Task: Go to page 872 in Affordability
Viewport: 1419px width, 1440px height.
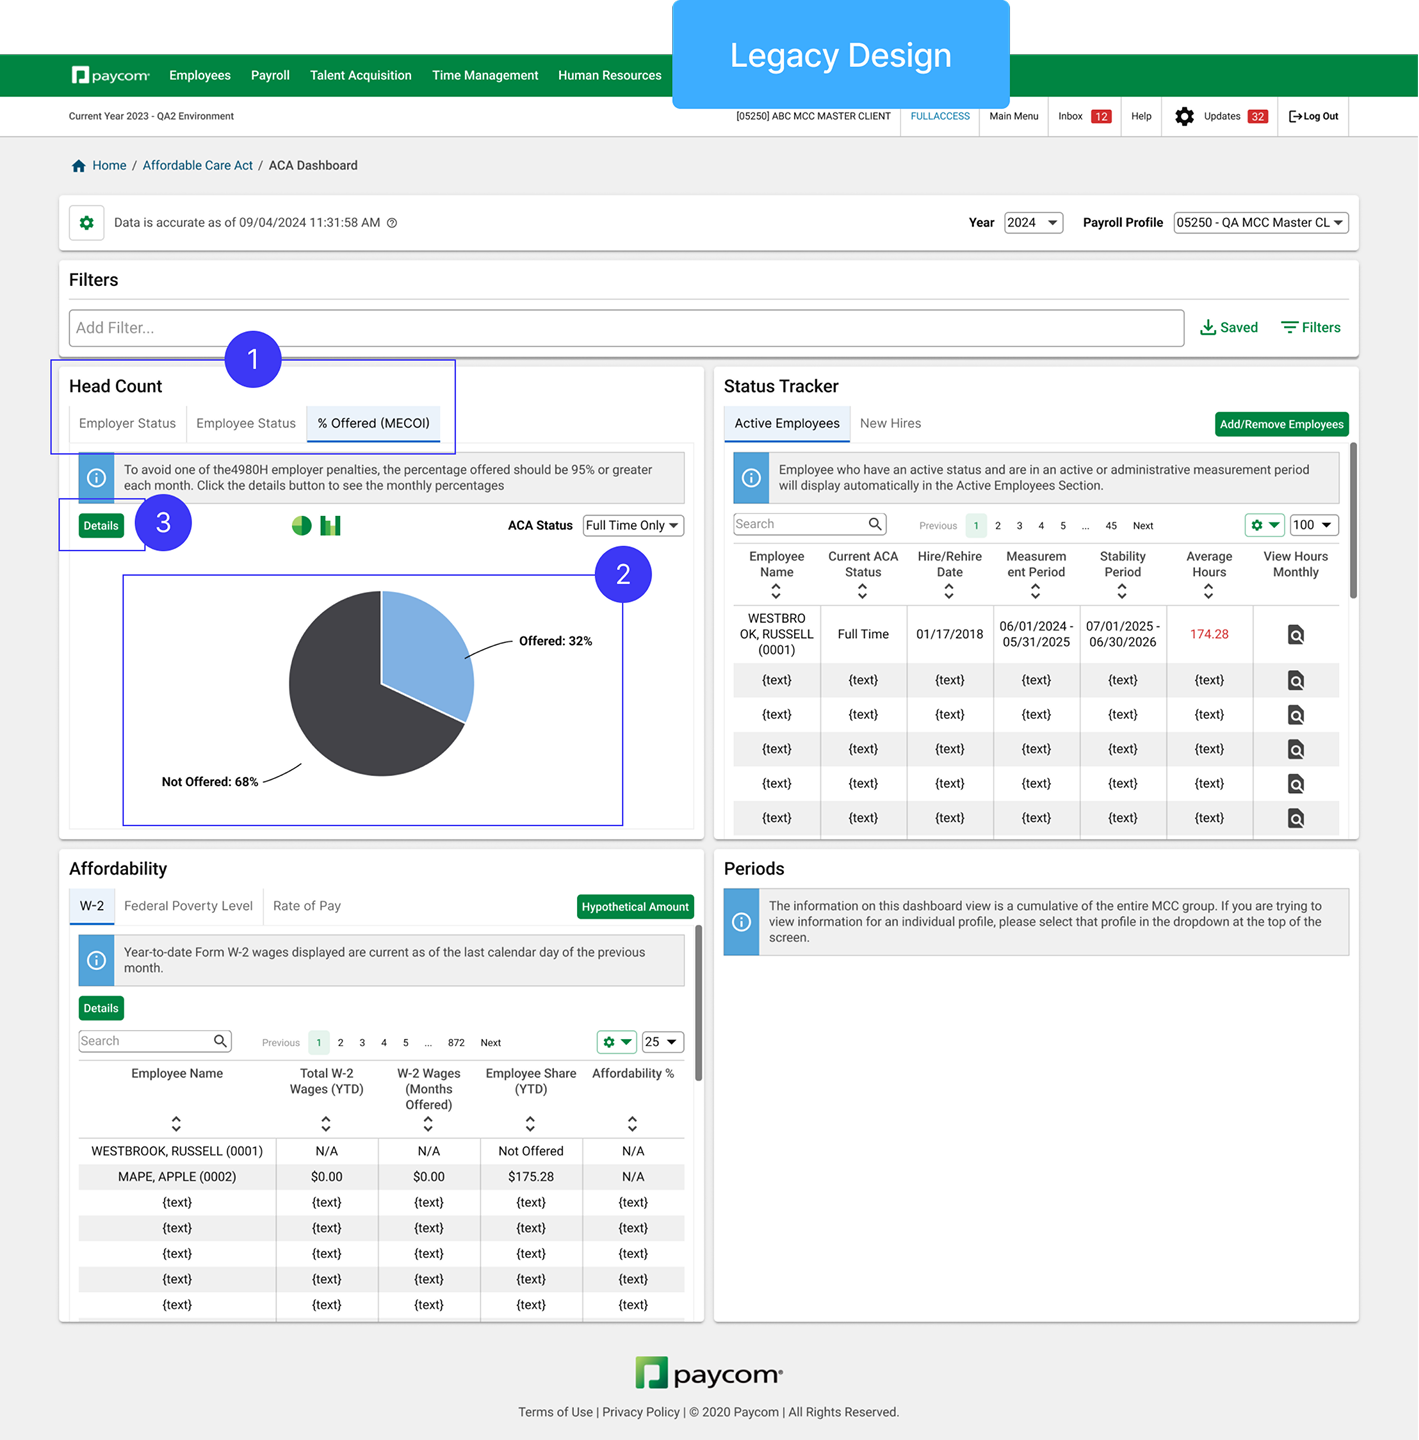Action: tap(456, 1043)
